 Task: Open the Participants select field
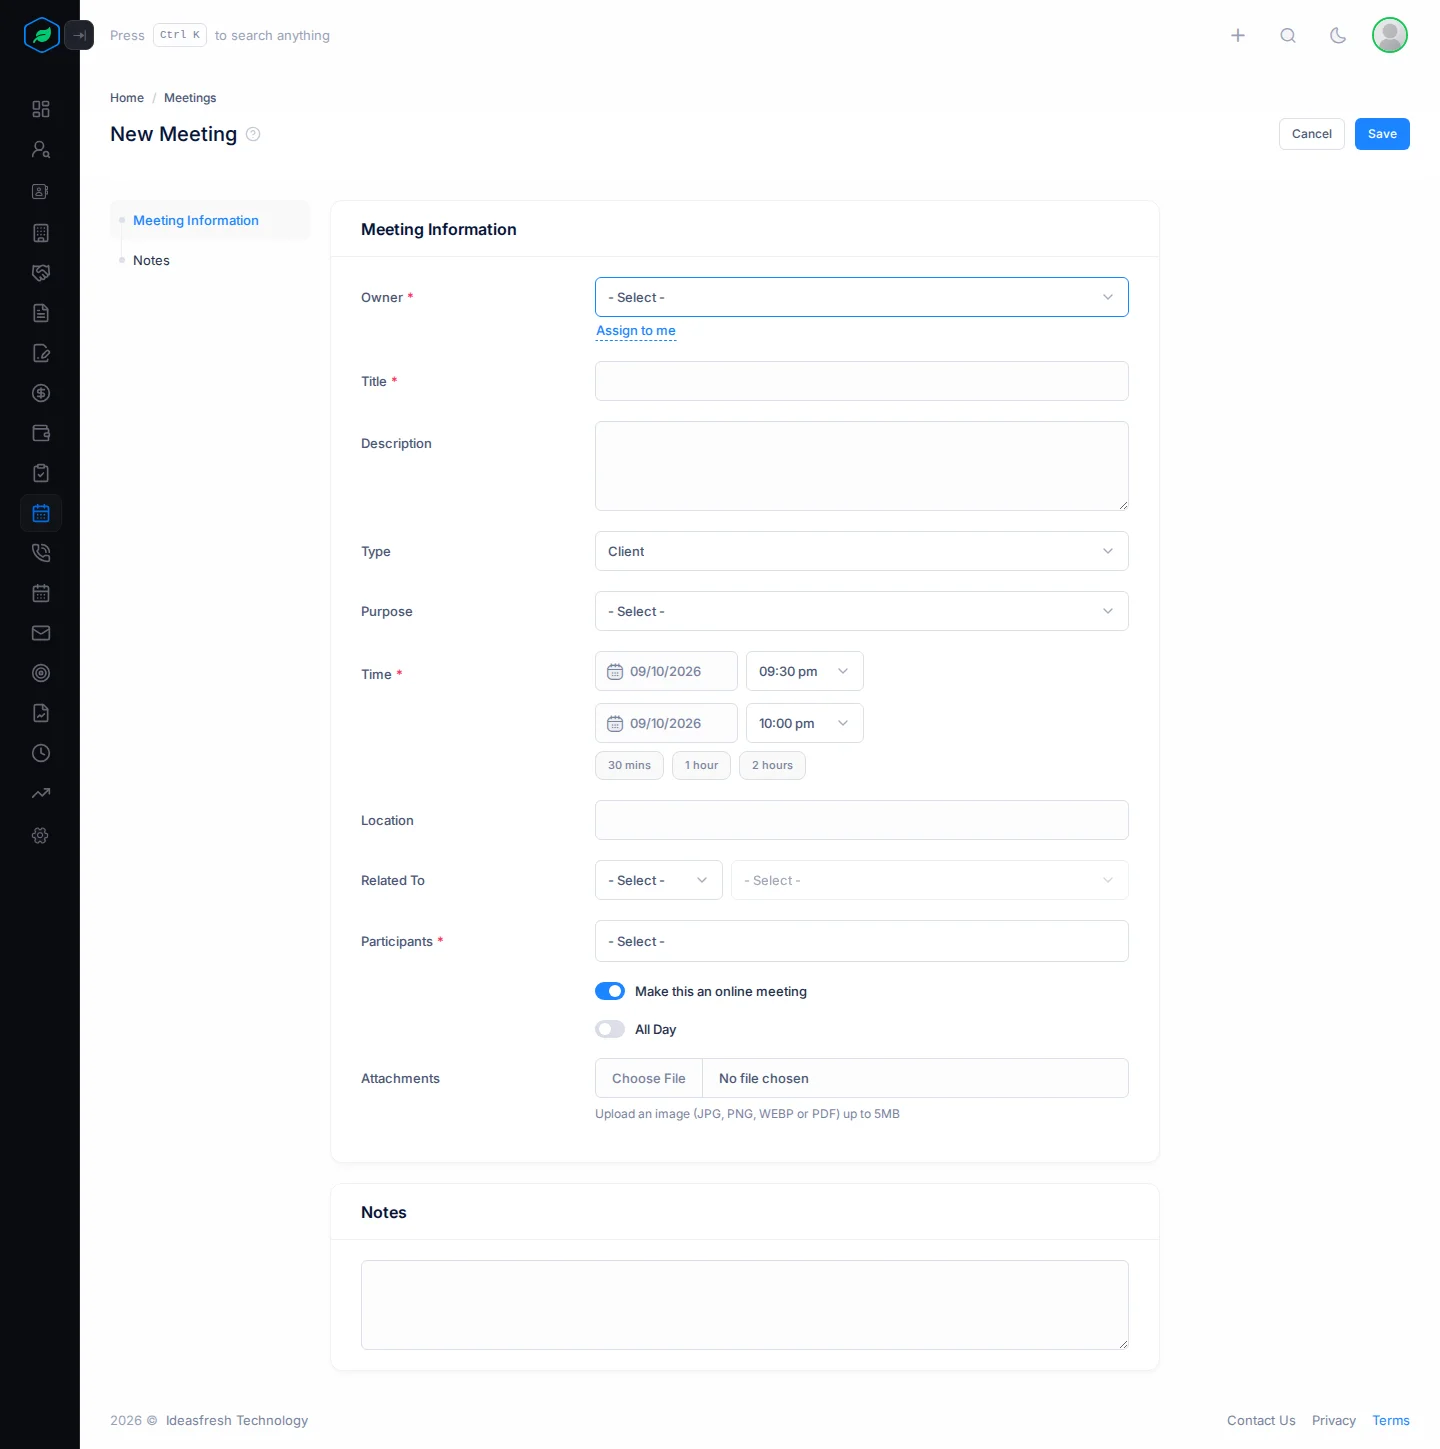862,941
